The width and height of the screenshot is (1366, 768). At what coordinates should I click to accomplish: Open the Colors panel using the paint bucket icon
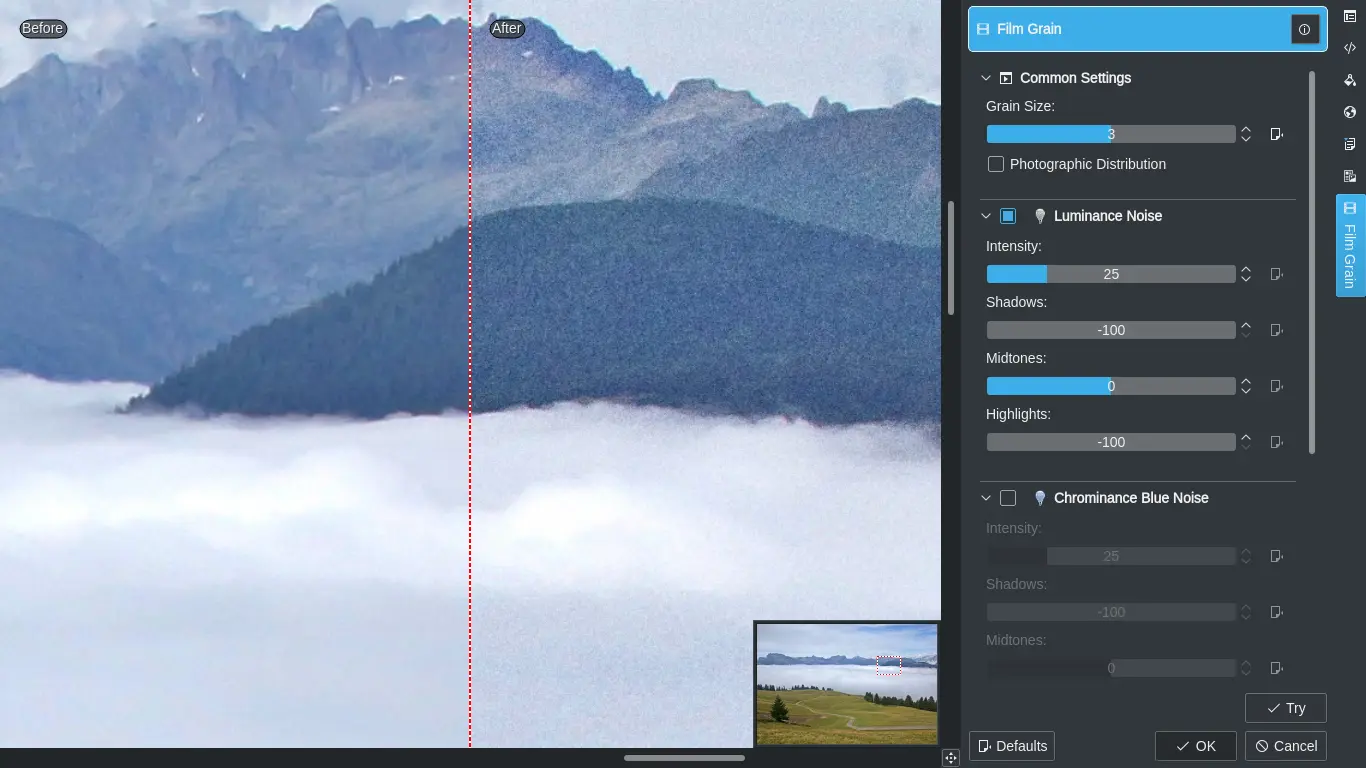pyautogui.click(x=1351, y=80)
